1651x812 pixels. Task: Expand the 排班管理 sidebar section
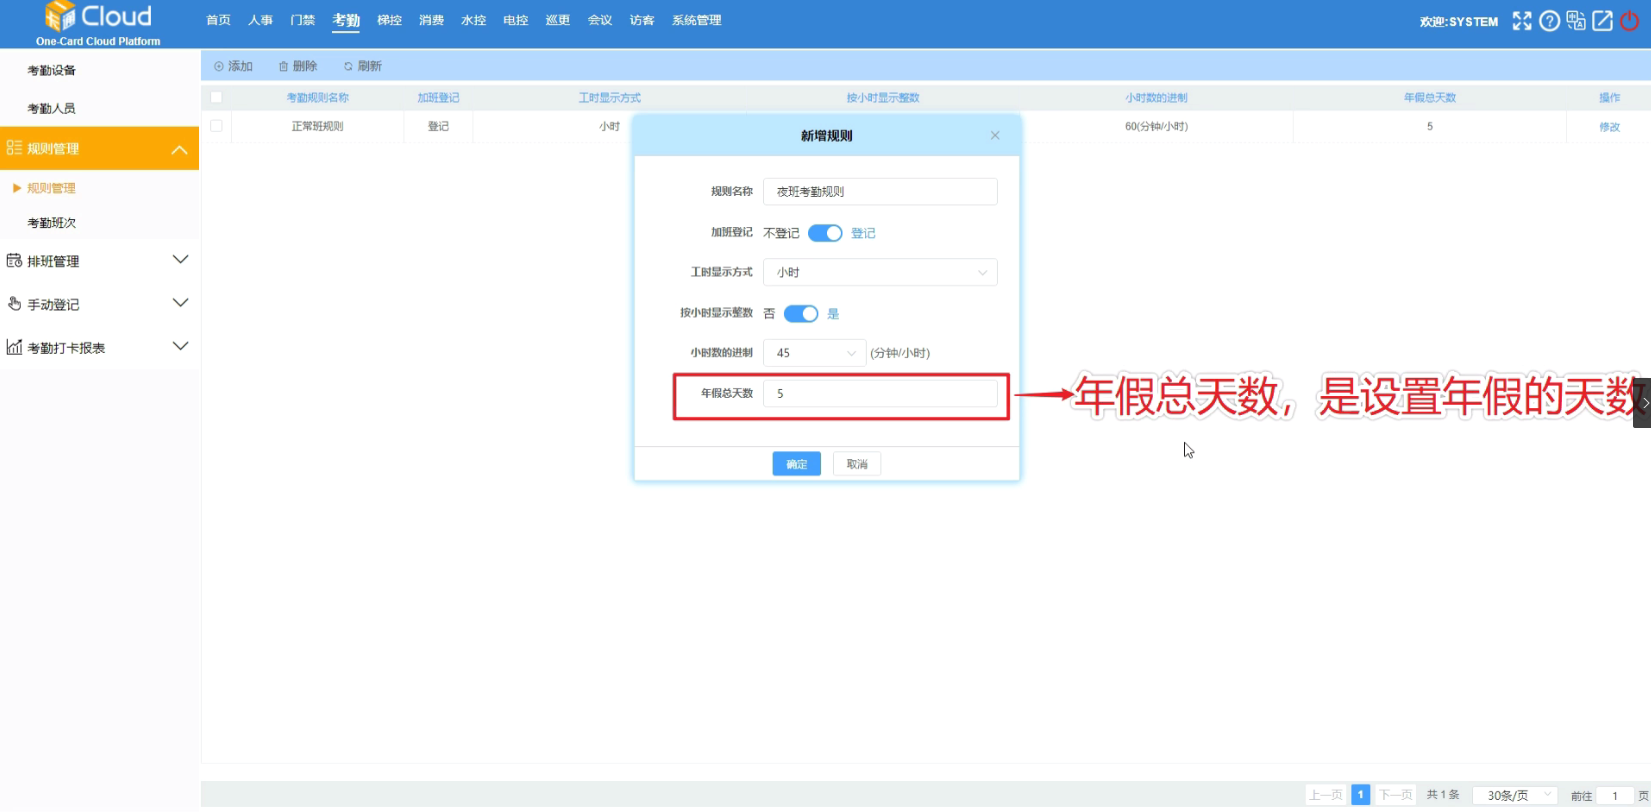point(99,261)
